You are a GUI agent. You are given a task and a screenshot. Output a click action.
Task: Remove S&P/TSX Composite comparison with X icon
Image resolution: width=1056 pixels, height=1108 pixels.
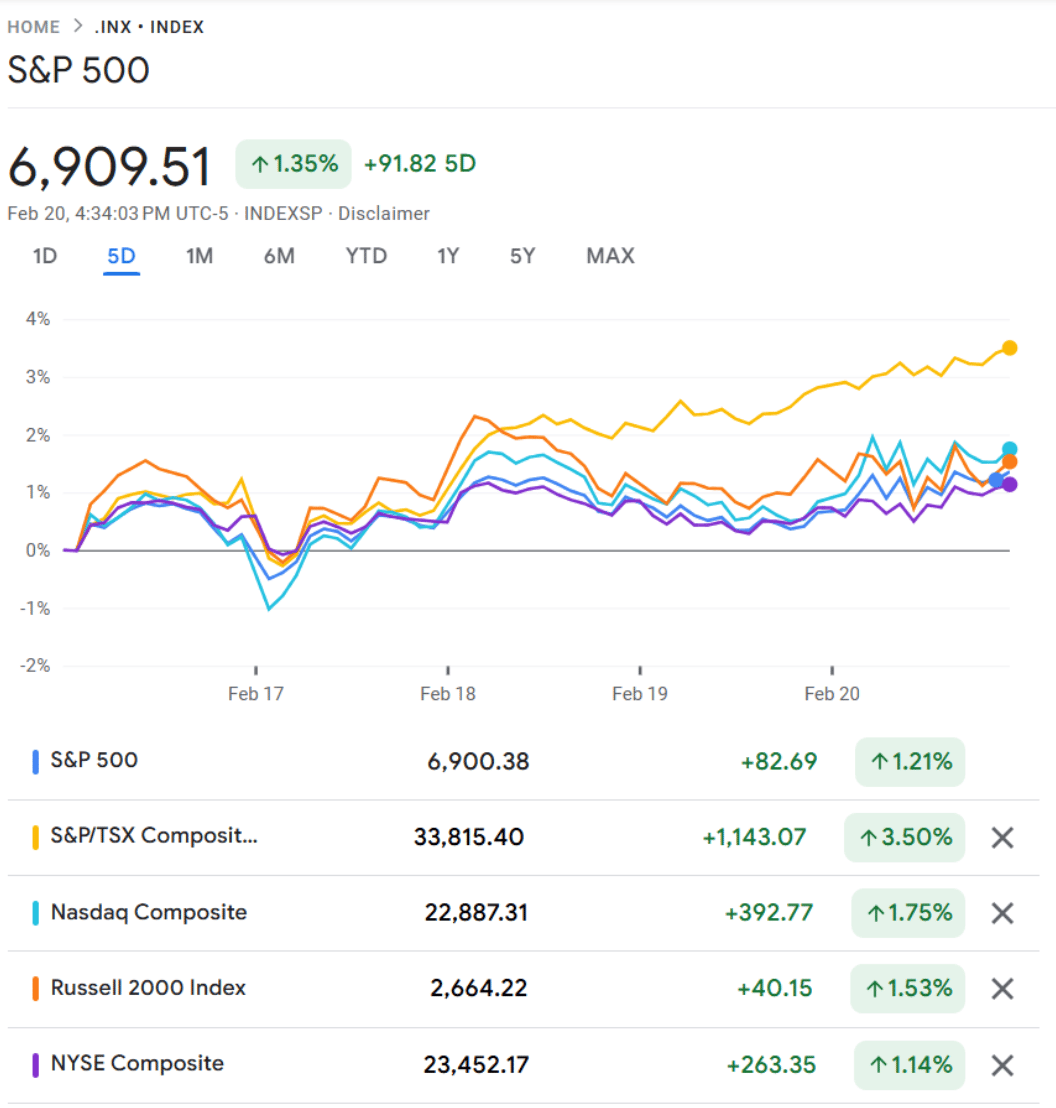(1002, 838)
